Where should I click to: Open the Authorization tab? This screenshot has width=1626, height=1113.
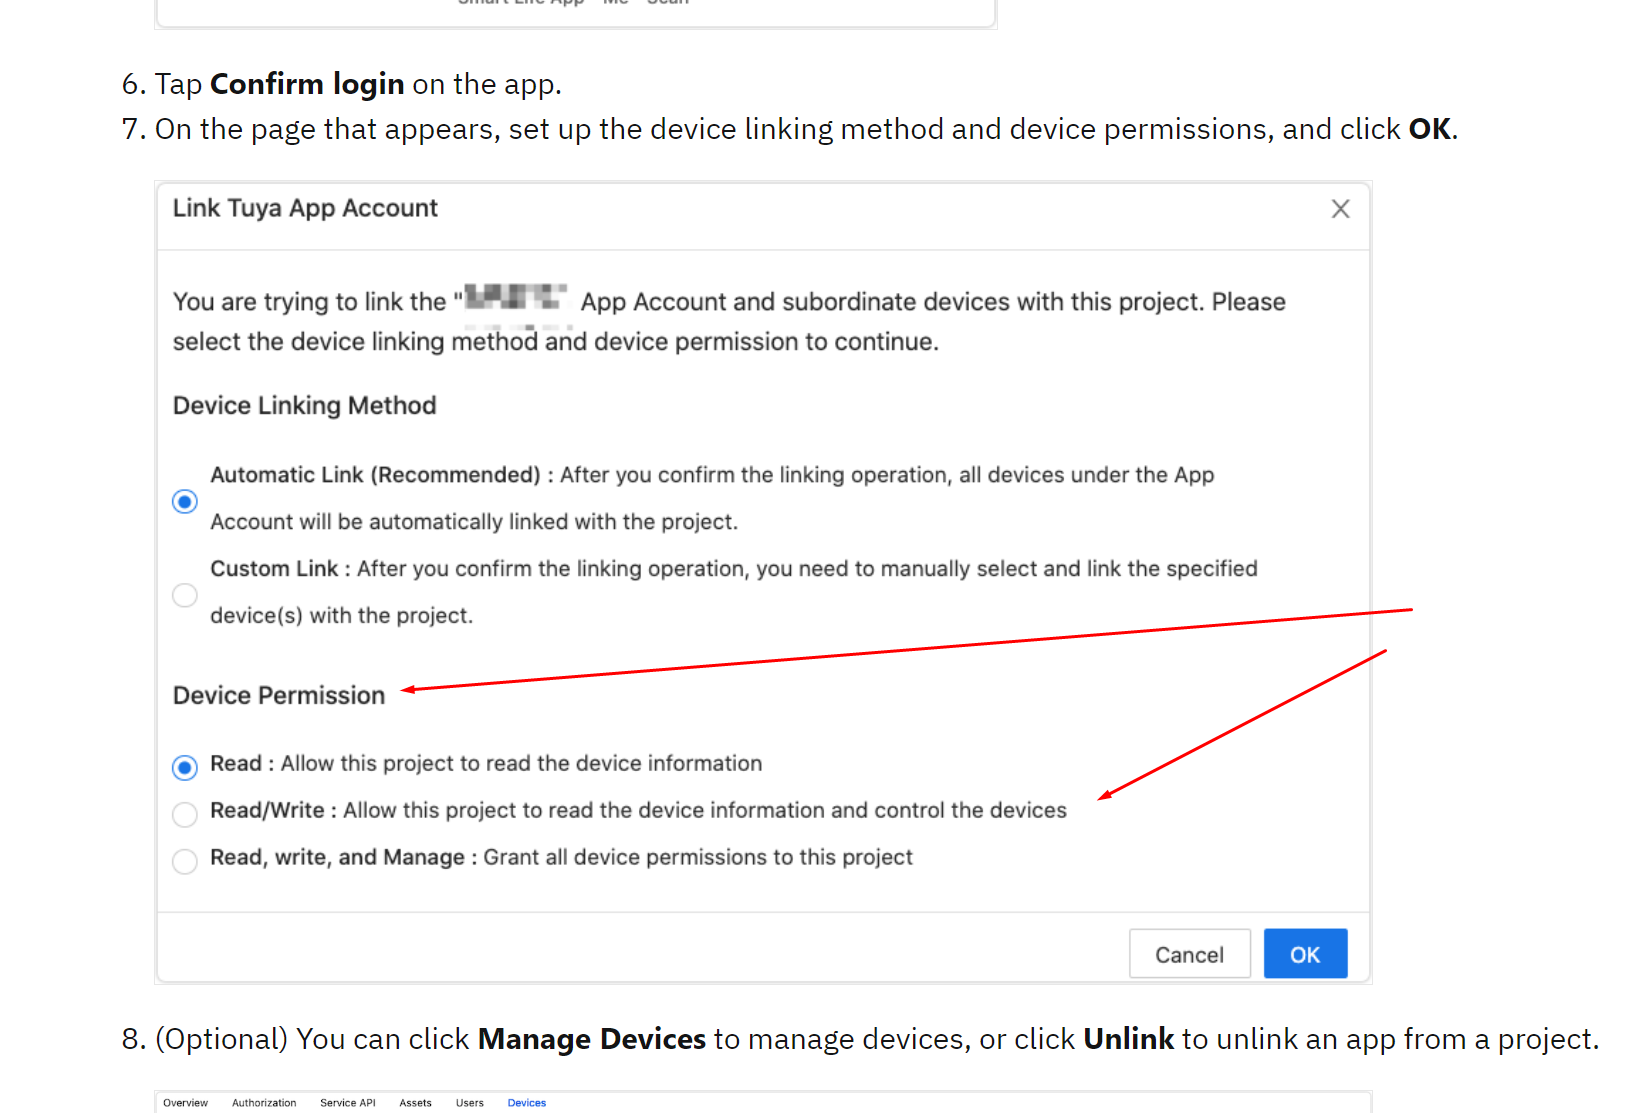264,1103
